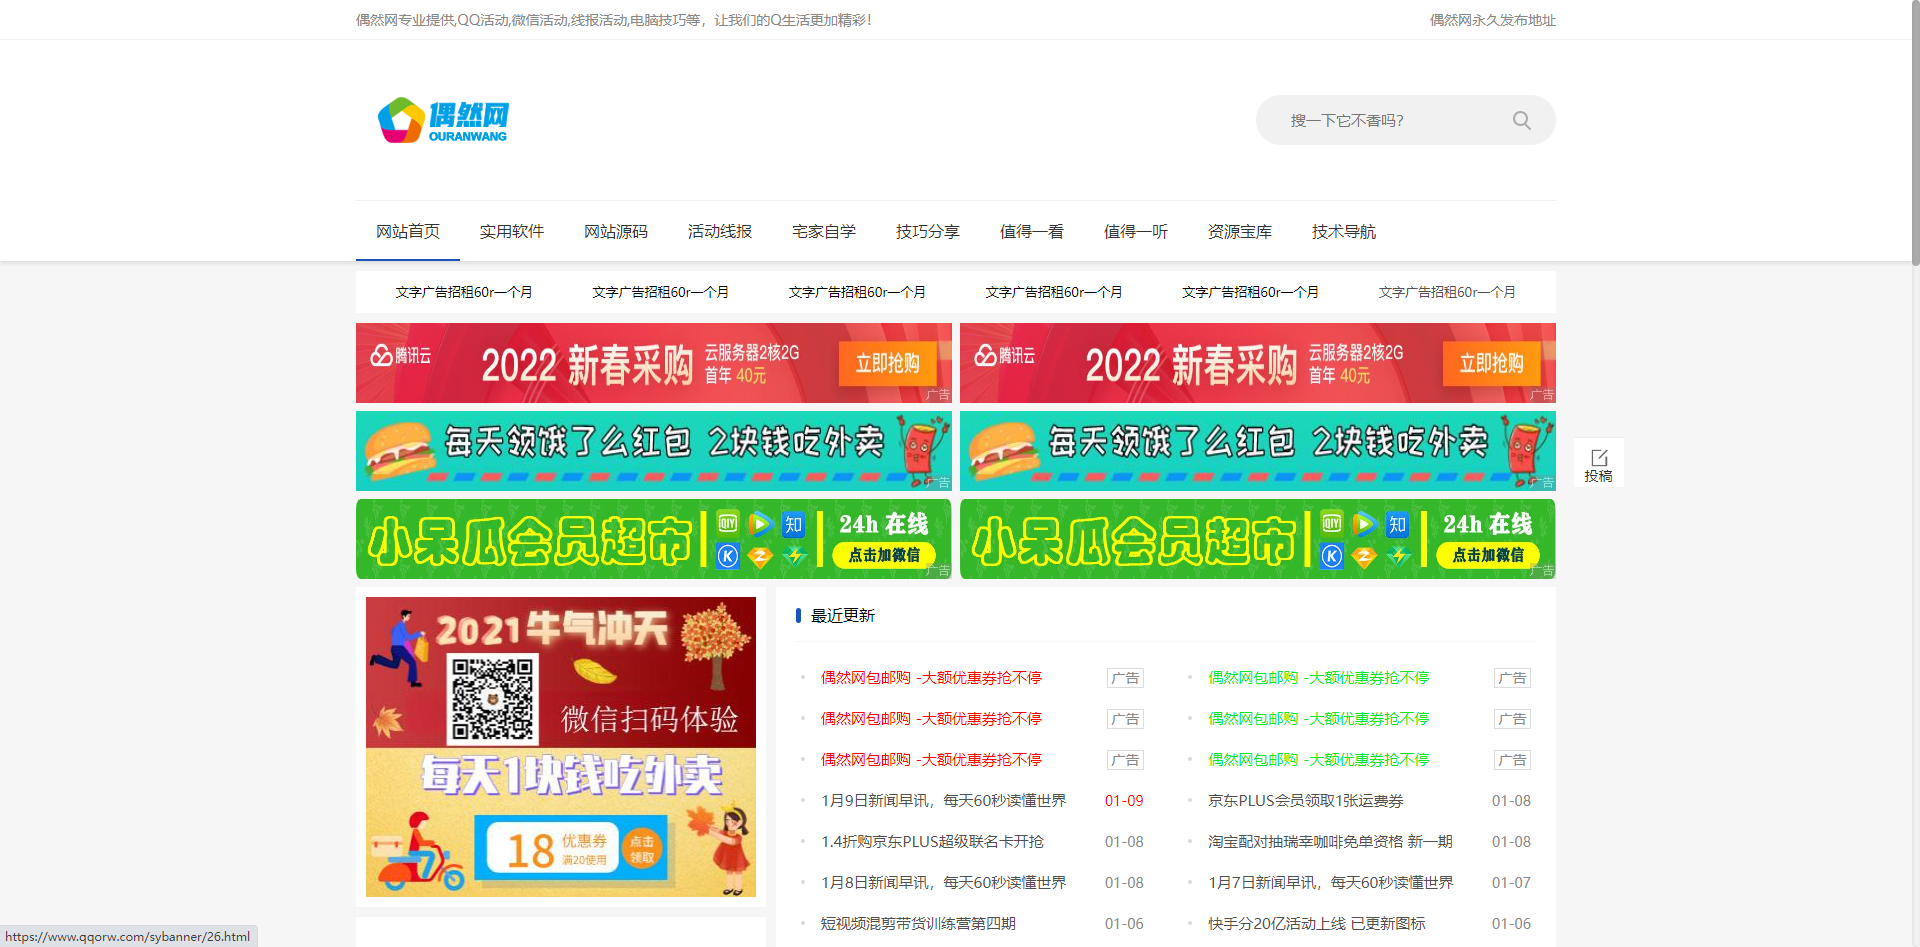Click the 偶然网 site logo
Viewport: 1920px width, 947px height.
click(443, 120)
